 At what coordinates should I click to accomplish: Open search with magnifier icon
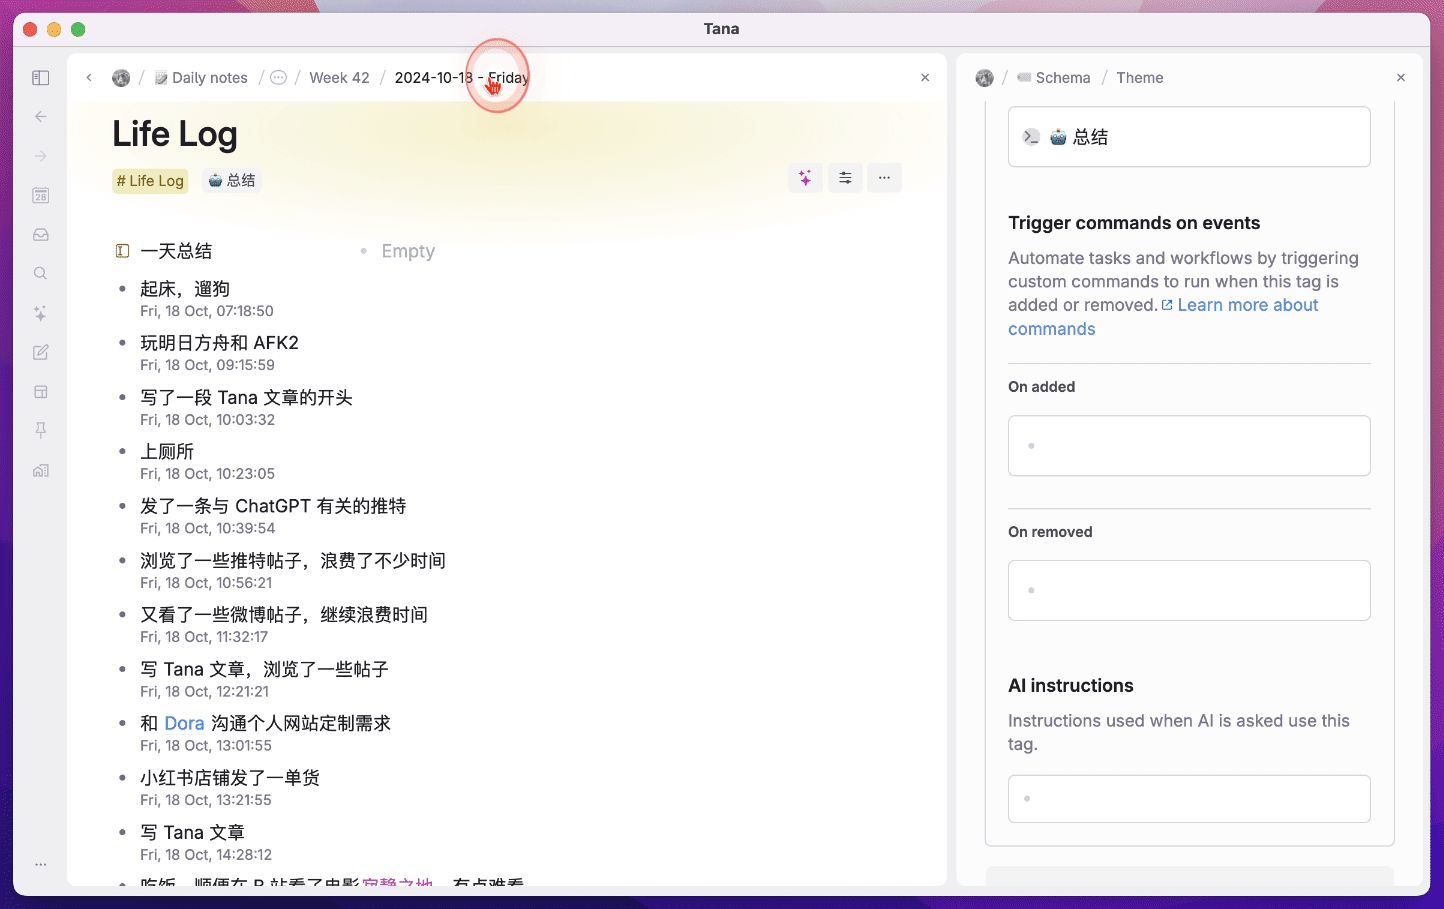click(x=41, y=274)
